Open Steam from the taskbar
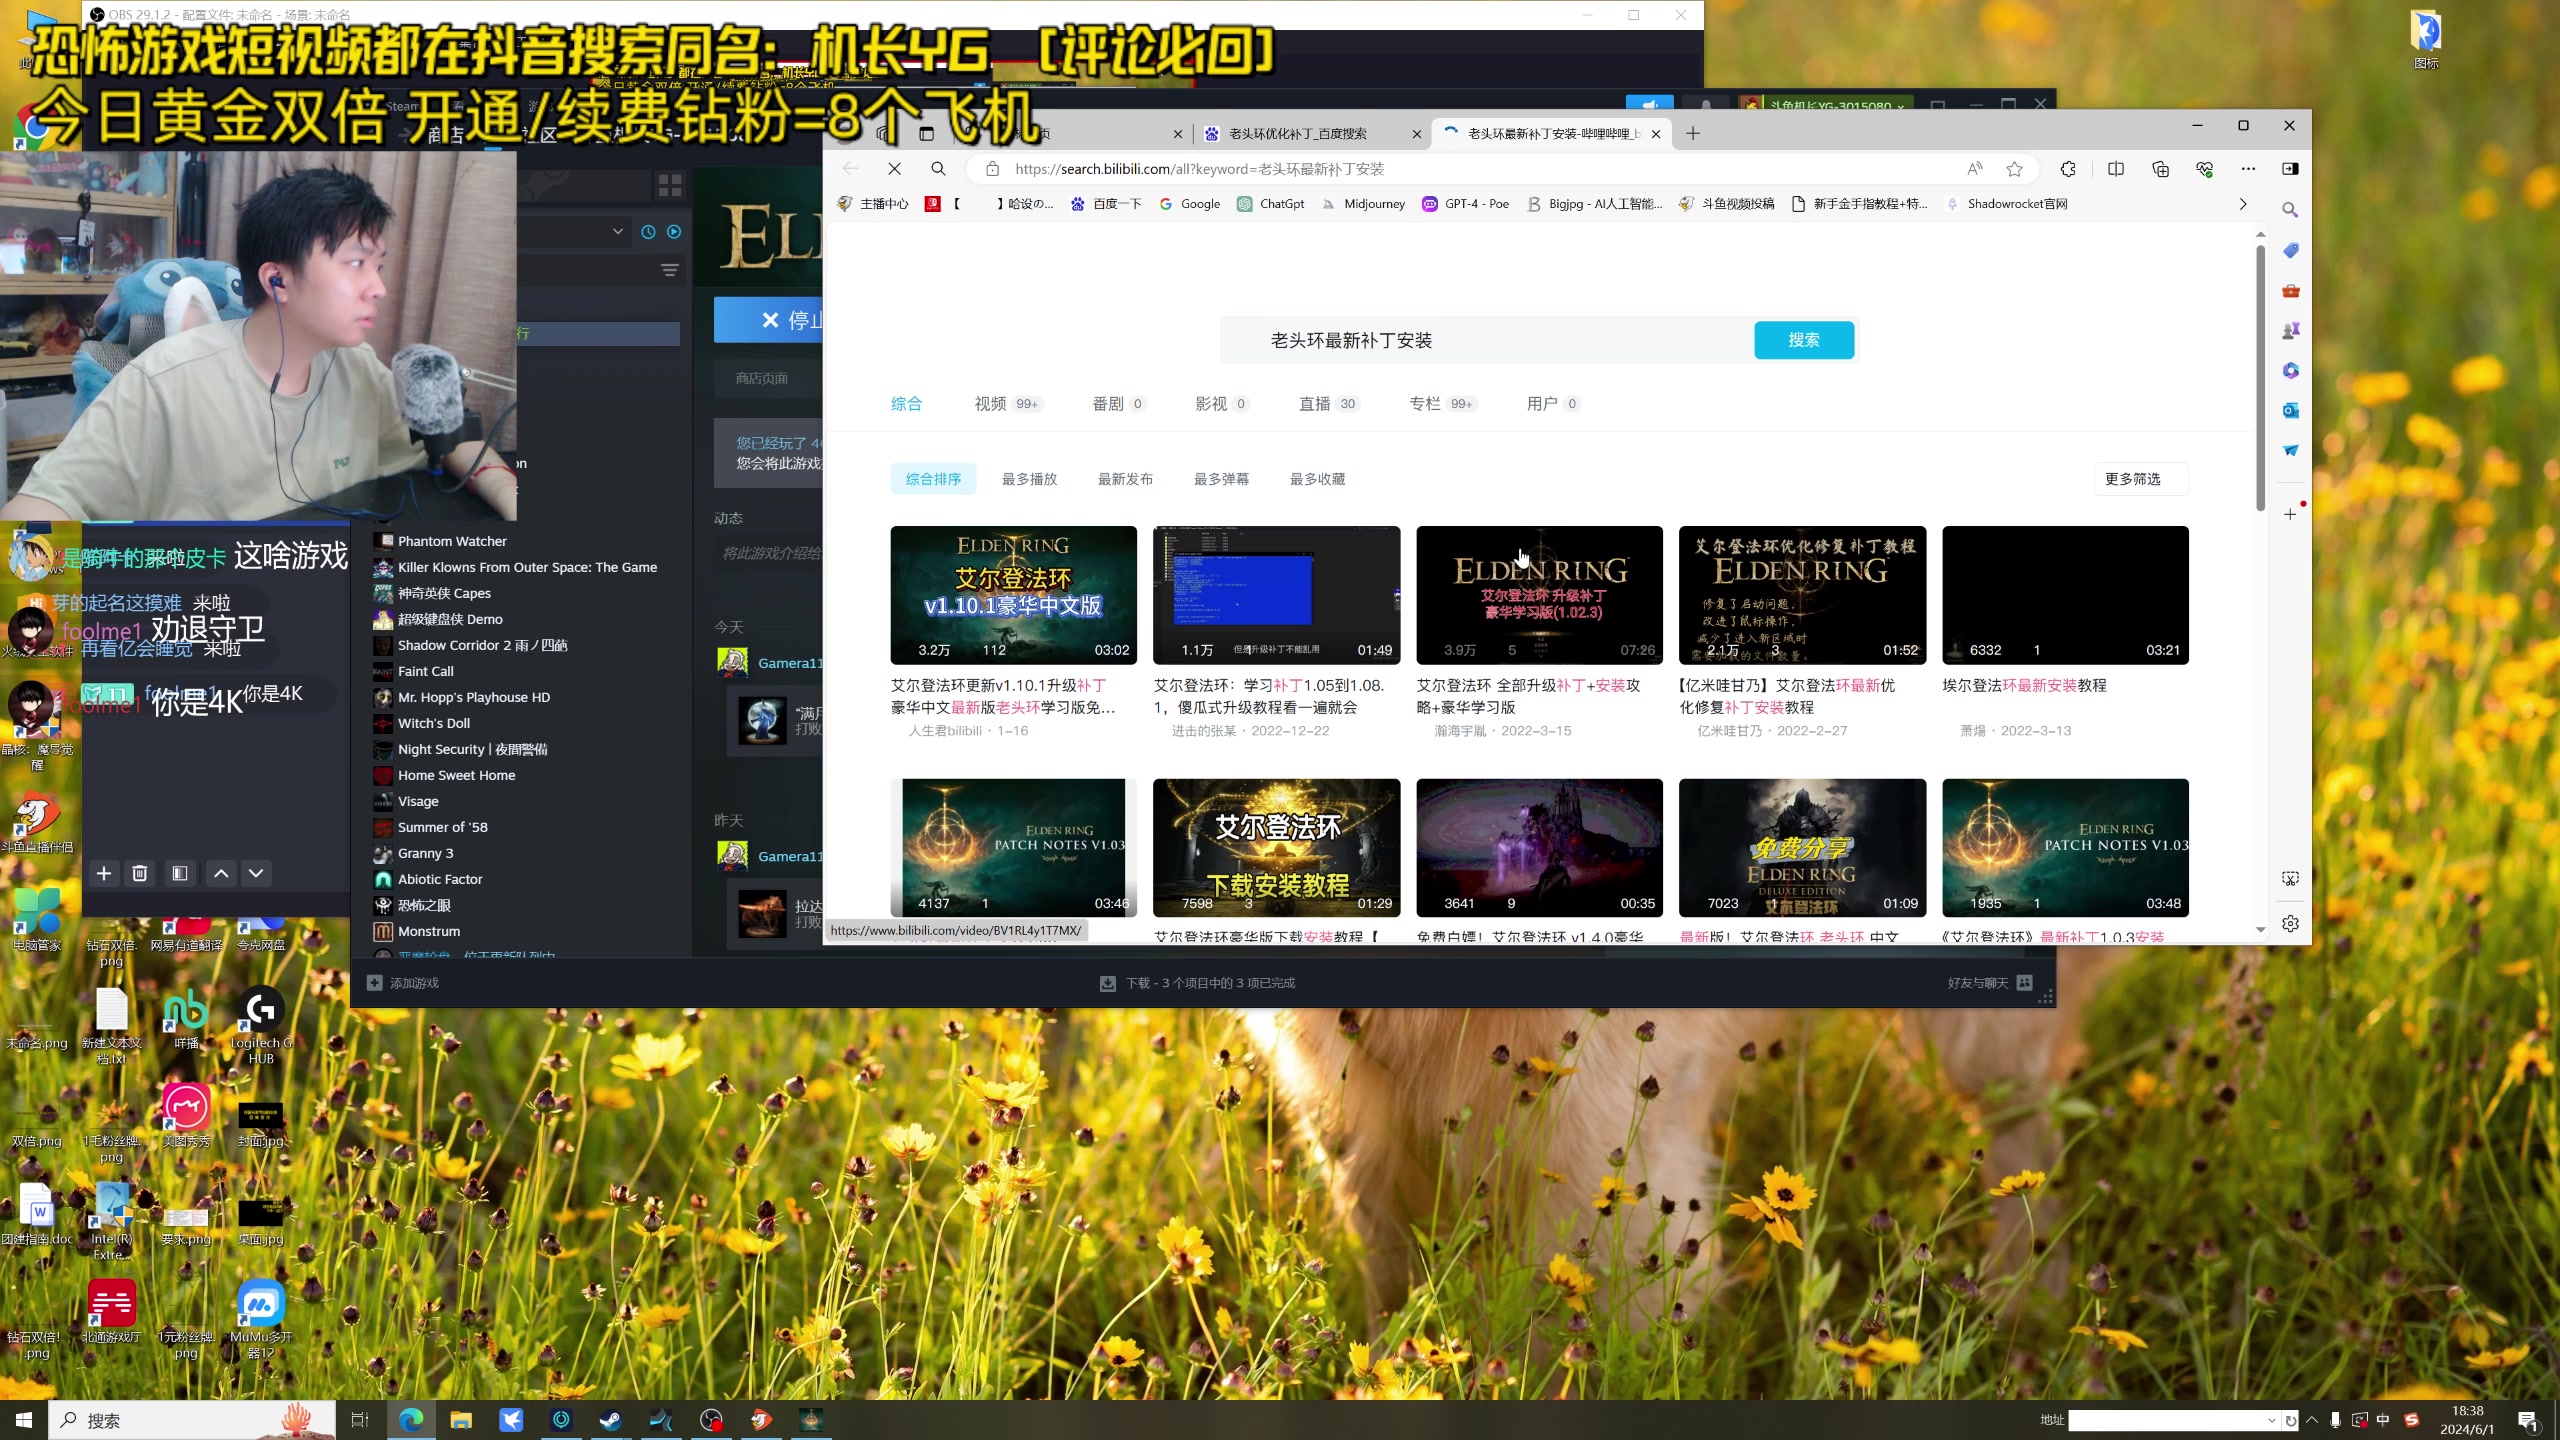The image size is (2560, 1440). (x=610, y=1420)
